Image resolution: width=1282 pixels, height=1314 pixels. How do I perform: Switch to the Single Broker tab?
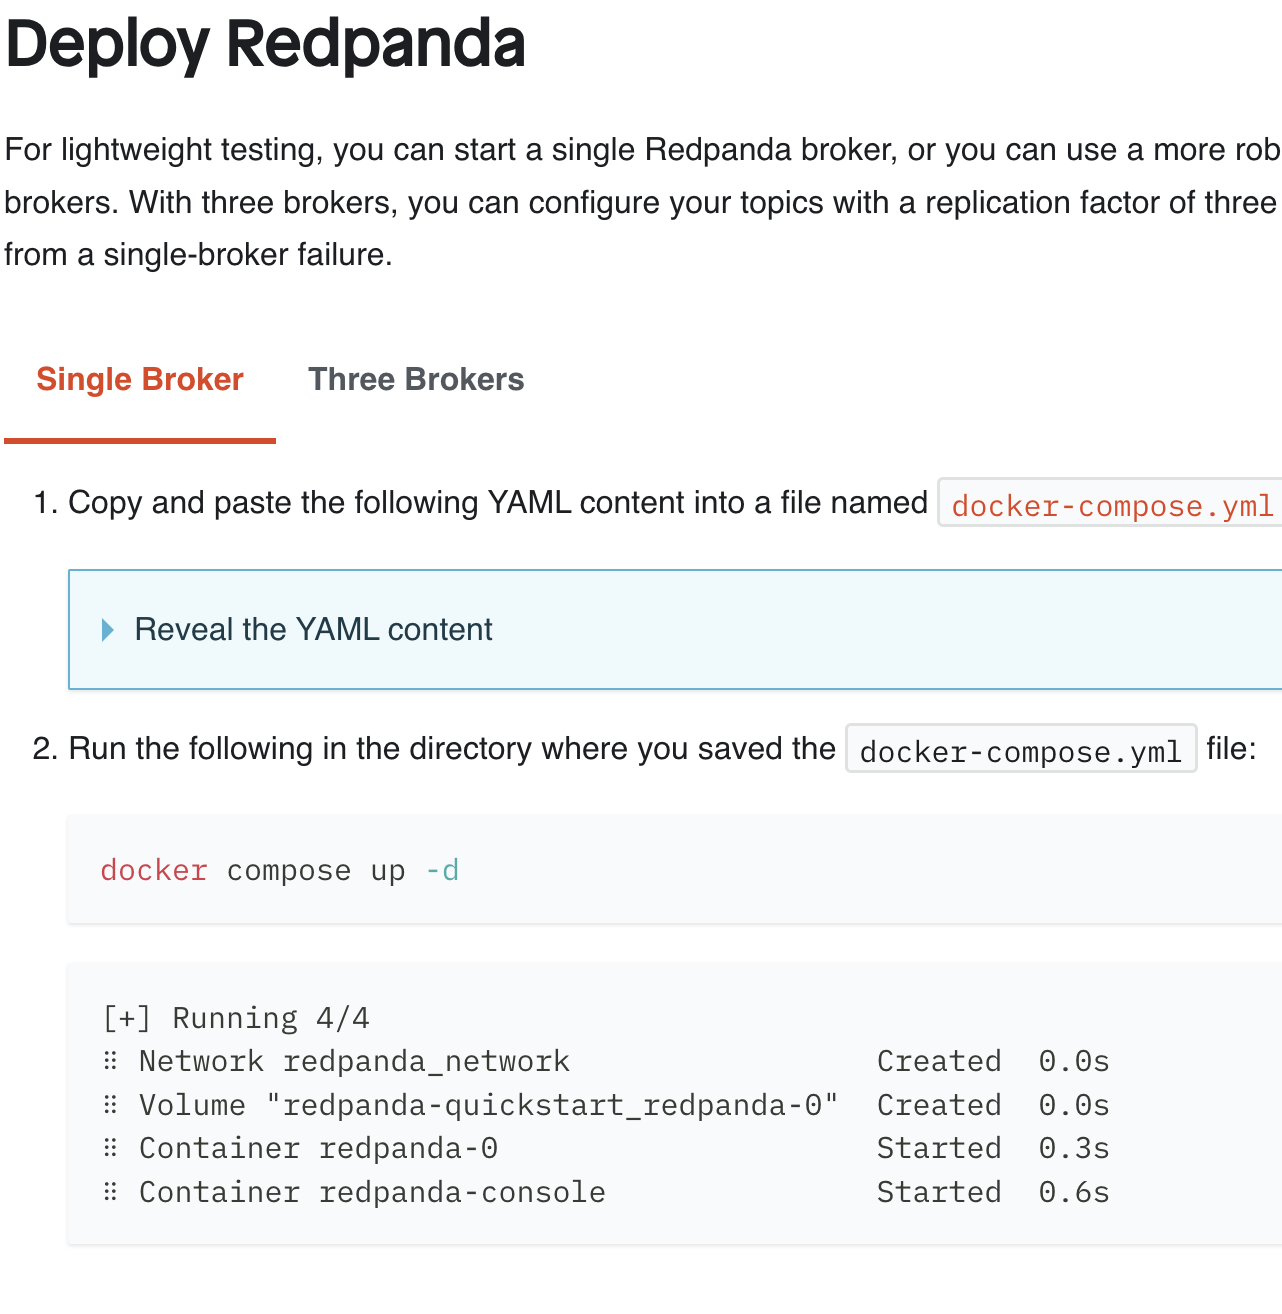pos(140,380)
